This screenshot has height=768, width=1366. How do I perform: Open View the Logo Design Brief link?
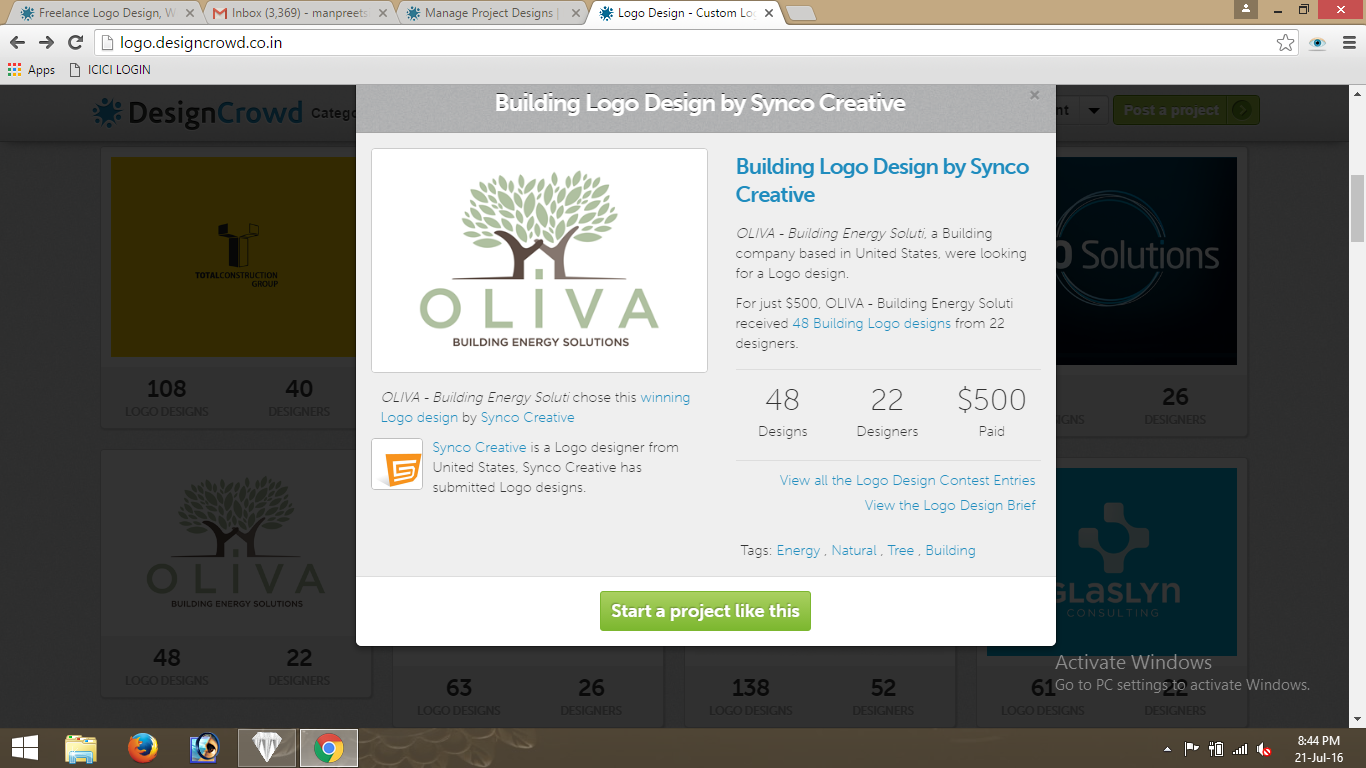[x=949, y=505]
